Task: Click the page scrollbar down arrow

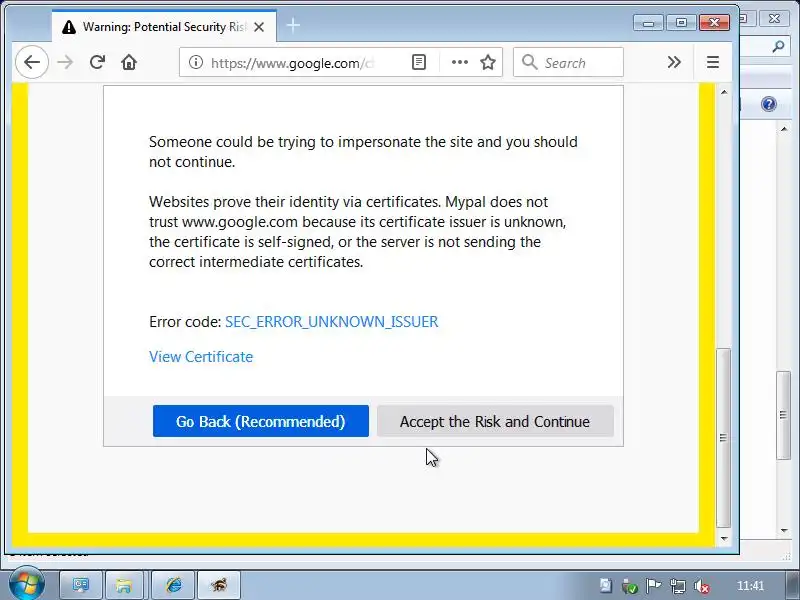Action: [x=723, y=538]
